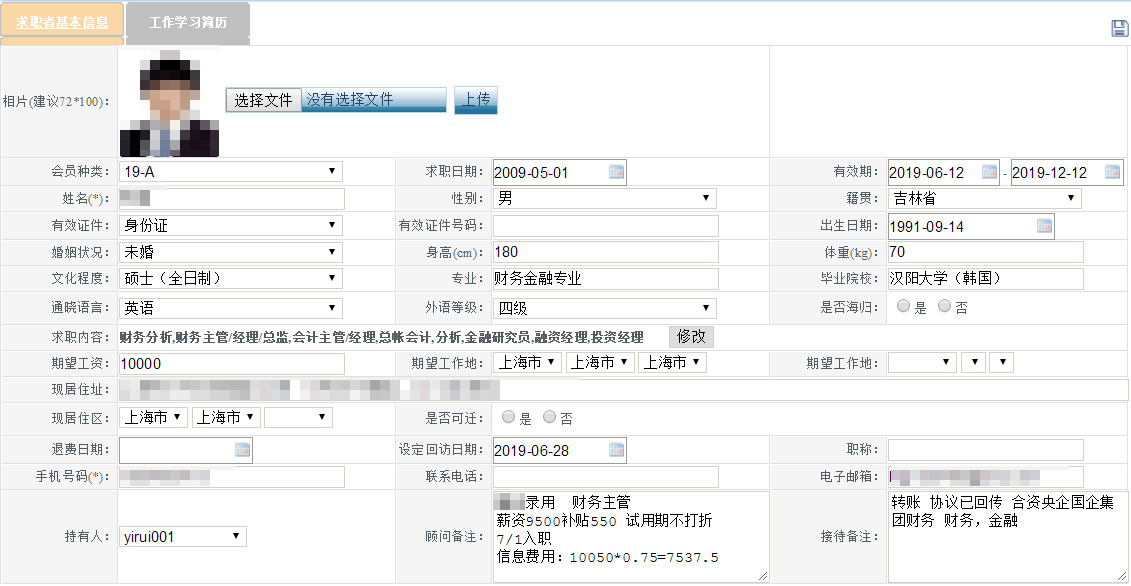Select 是 for 是否海归
Viewport: 1131px width, 586px height.
tap(903, 306)
